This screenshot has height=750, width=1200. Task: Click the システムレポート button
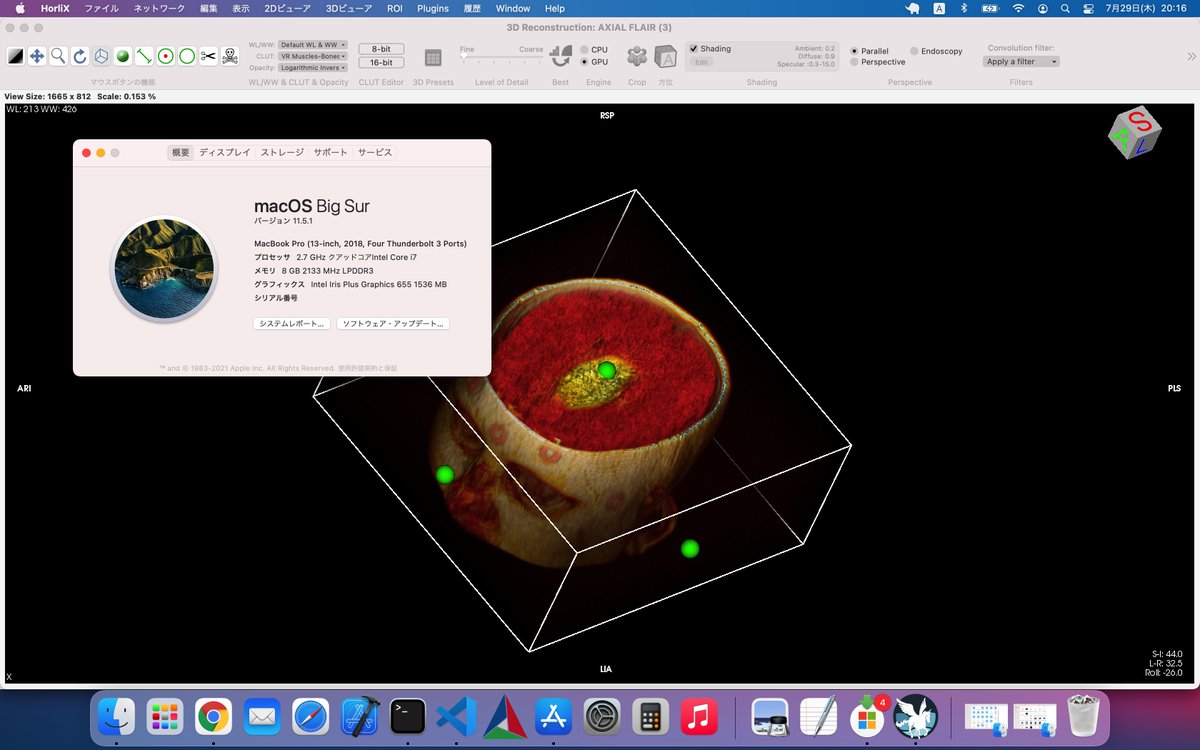[292, 324]
